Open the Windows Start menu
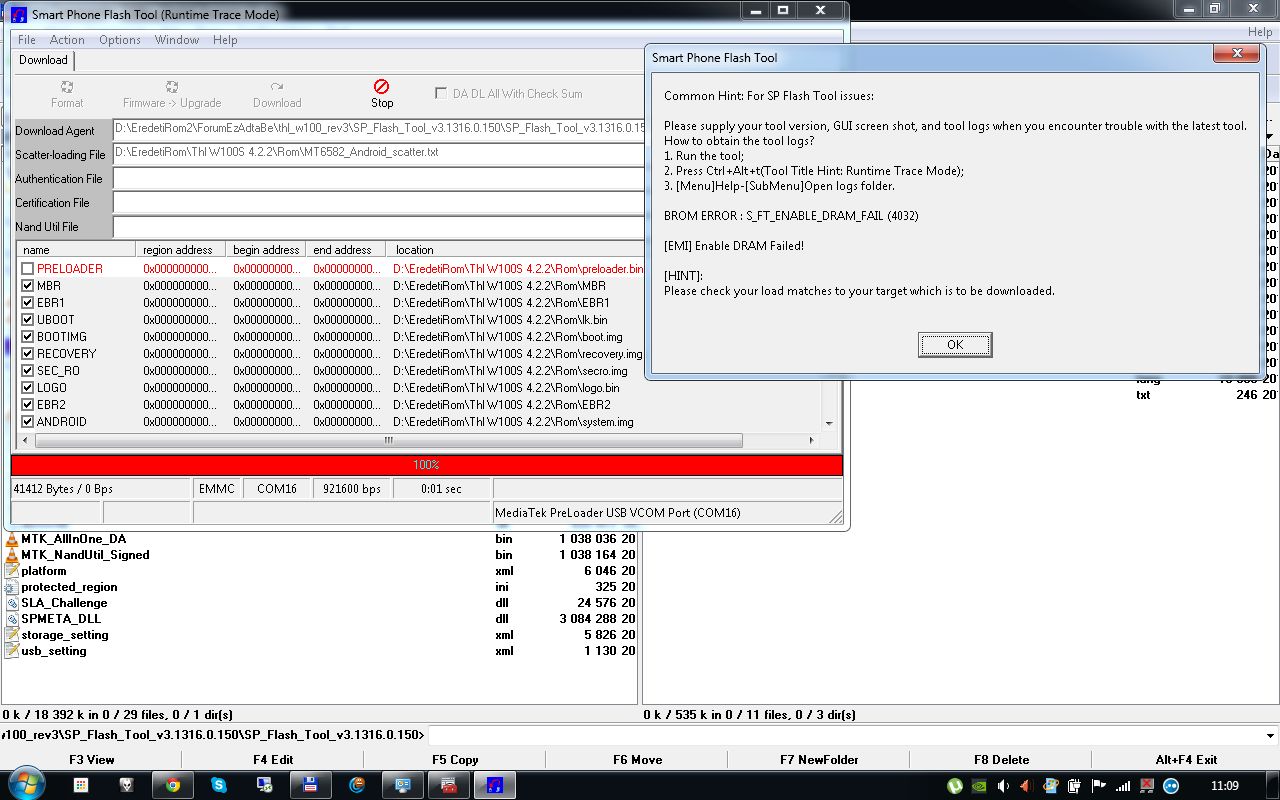 (26, 785)
